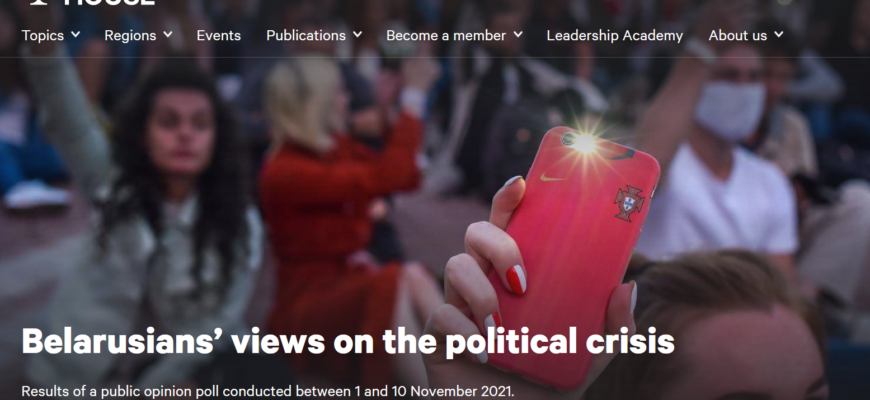Expand the Publications dropdown chevron
This screenshot has height=400, width=870.
[x=357, y=34]
